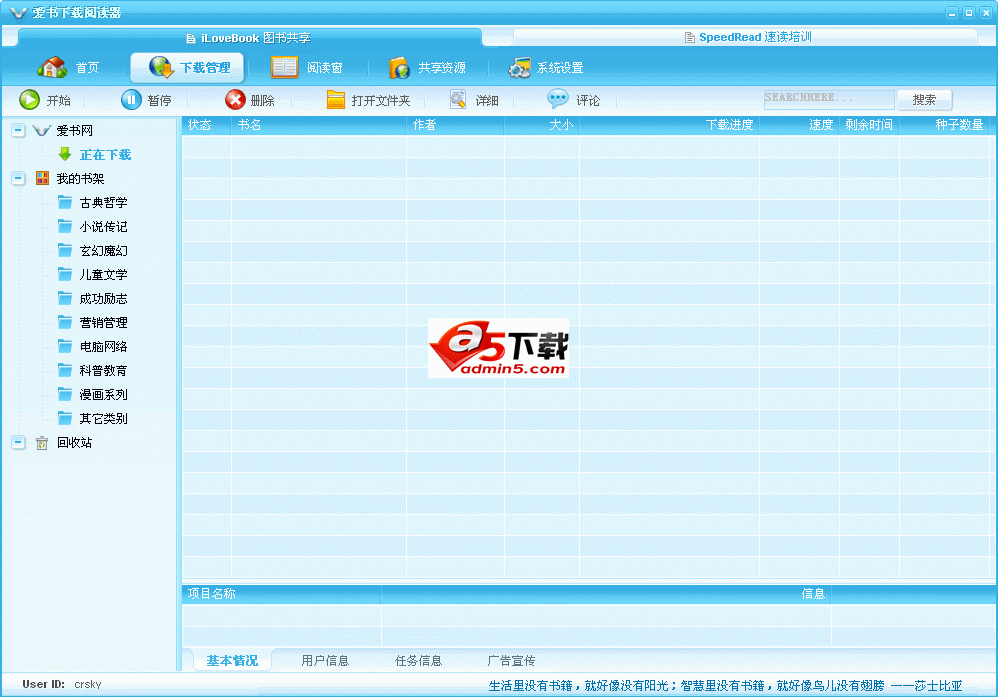Open the 基本情况 bottom tab
This screenshot has width=998, height=697.
click(x=232, y=661)
